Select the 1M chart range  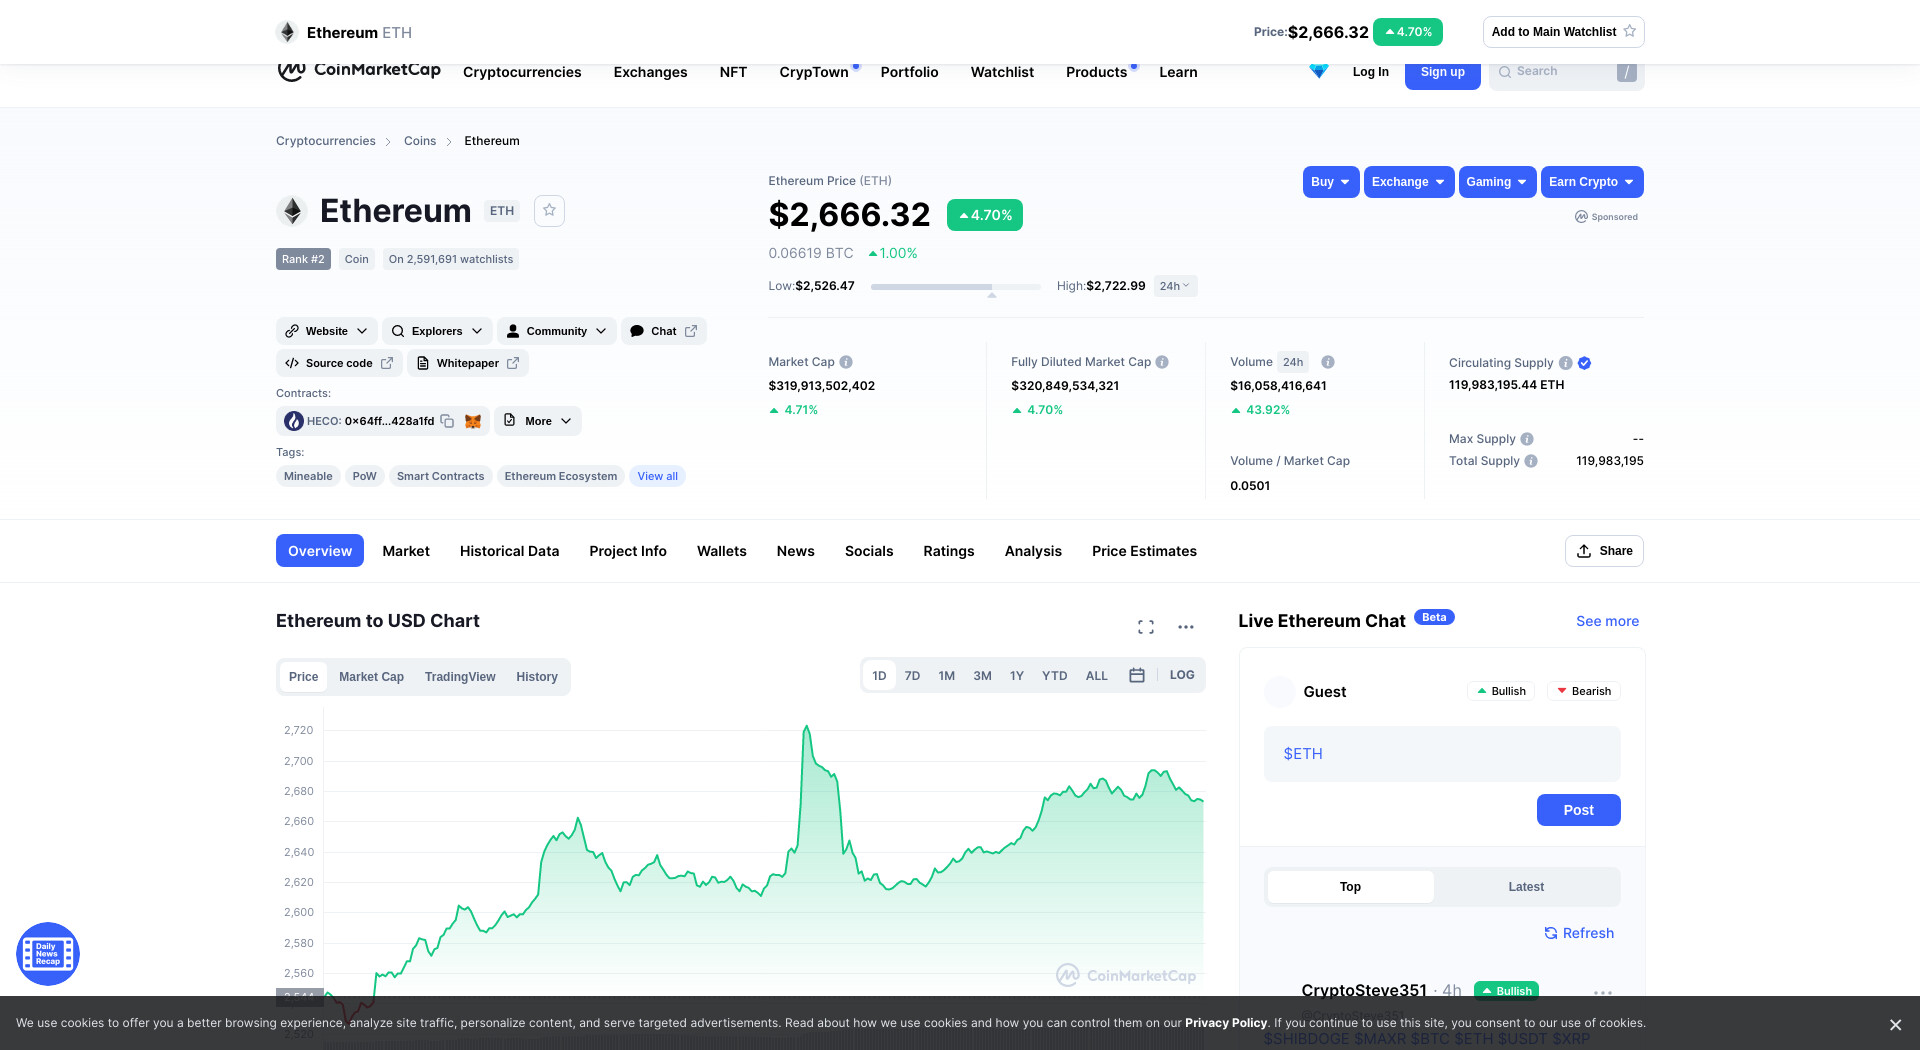click(947, 676)
